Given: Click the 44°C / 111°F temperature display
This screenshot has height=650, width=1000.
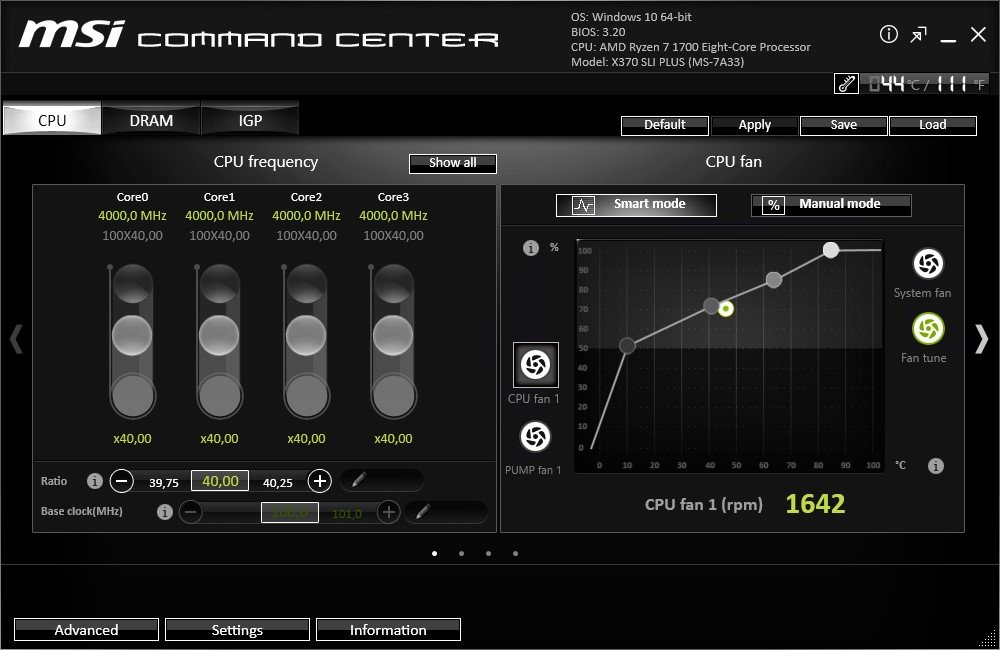Looking at the screenshot, I should click(925, 84).
